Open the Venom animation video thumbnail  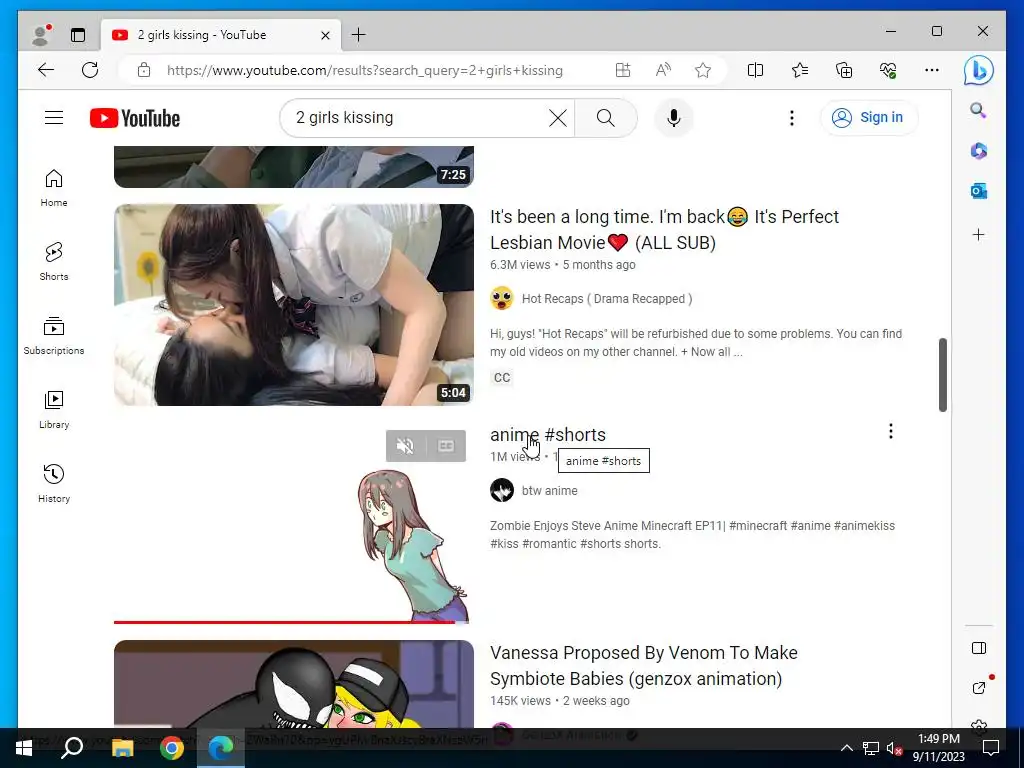coord(294,684)
